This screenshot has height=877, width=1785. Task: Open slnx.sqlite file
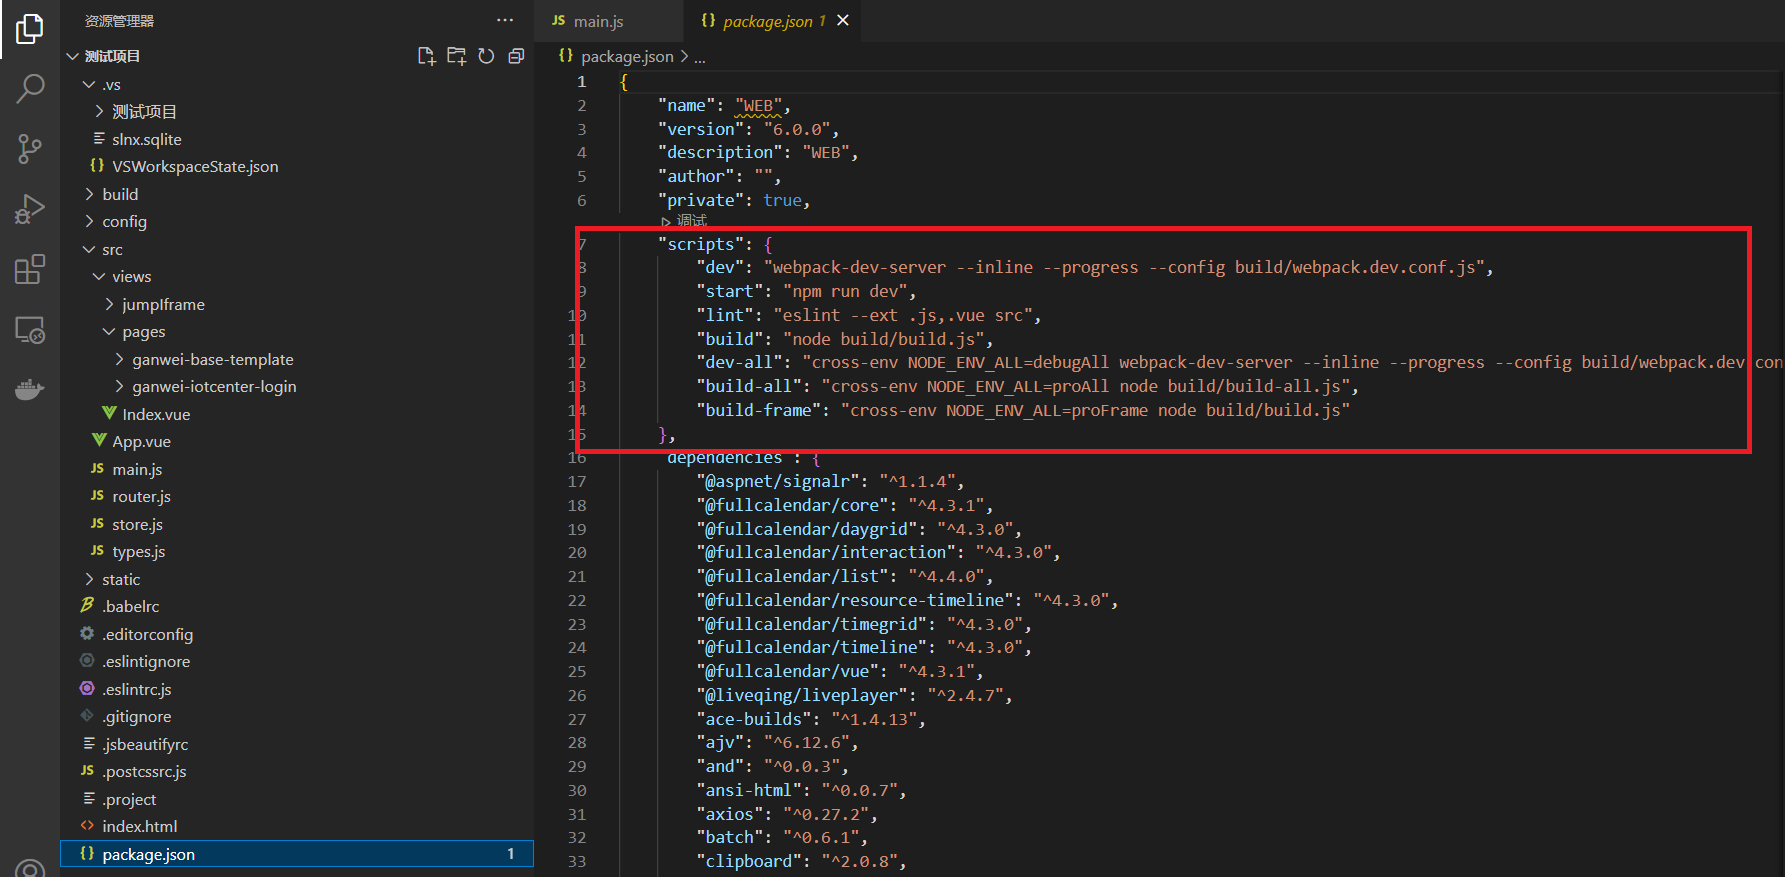pos(297,139)
